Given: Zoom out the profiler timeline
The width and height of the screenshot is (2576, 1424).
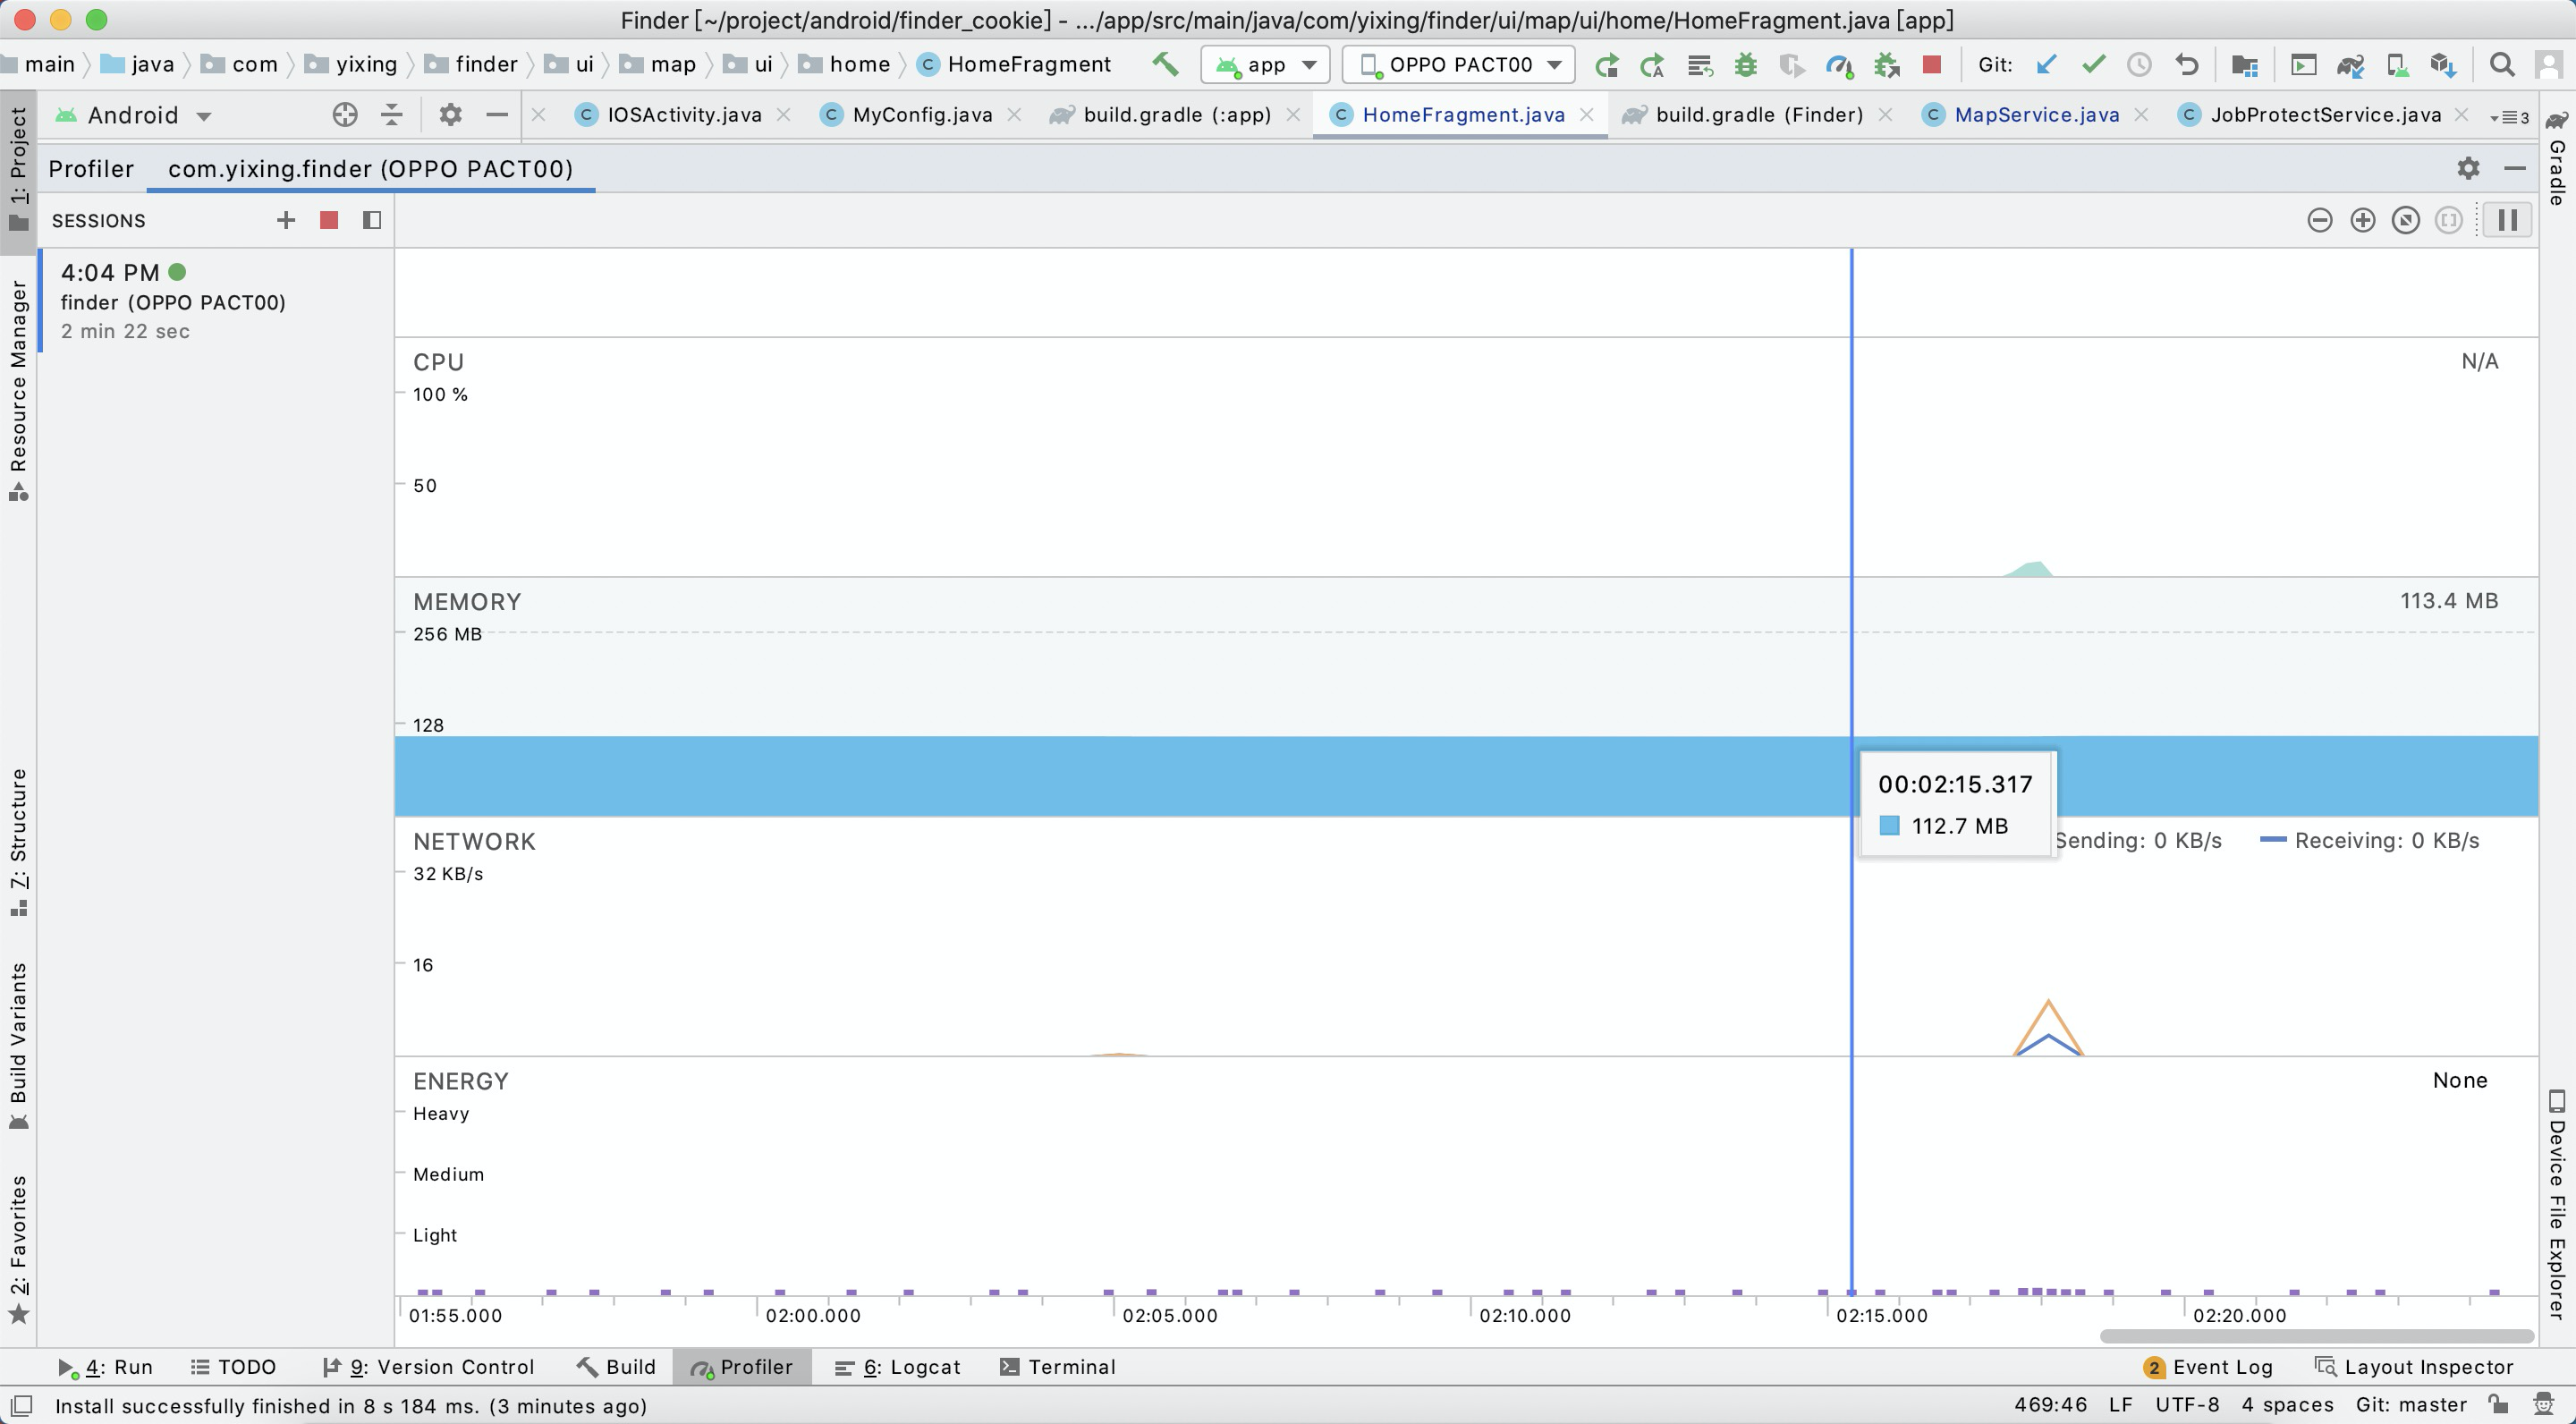Looking at the screenshot, I should 2319,220.
